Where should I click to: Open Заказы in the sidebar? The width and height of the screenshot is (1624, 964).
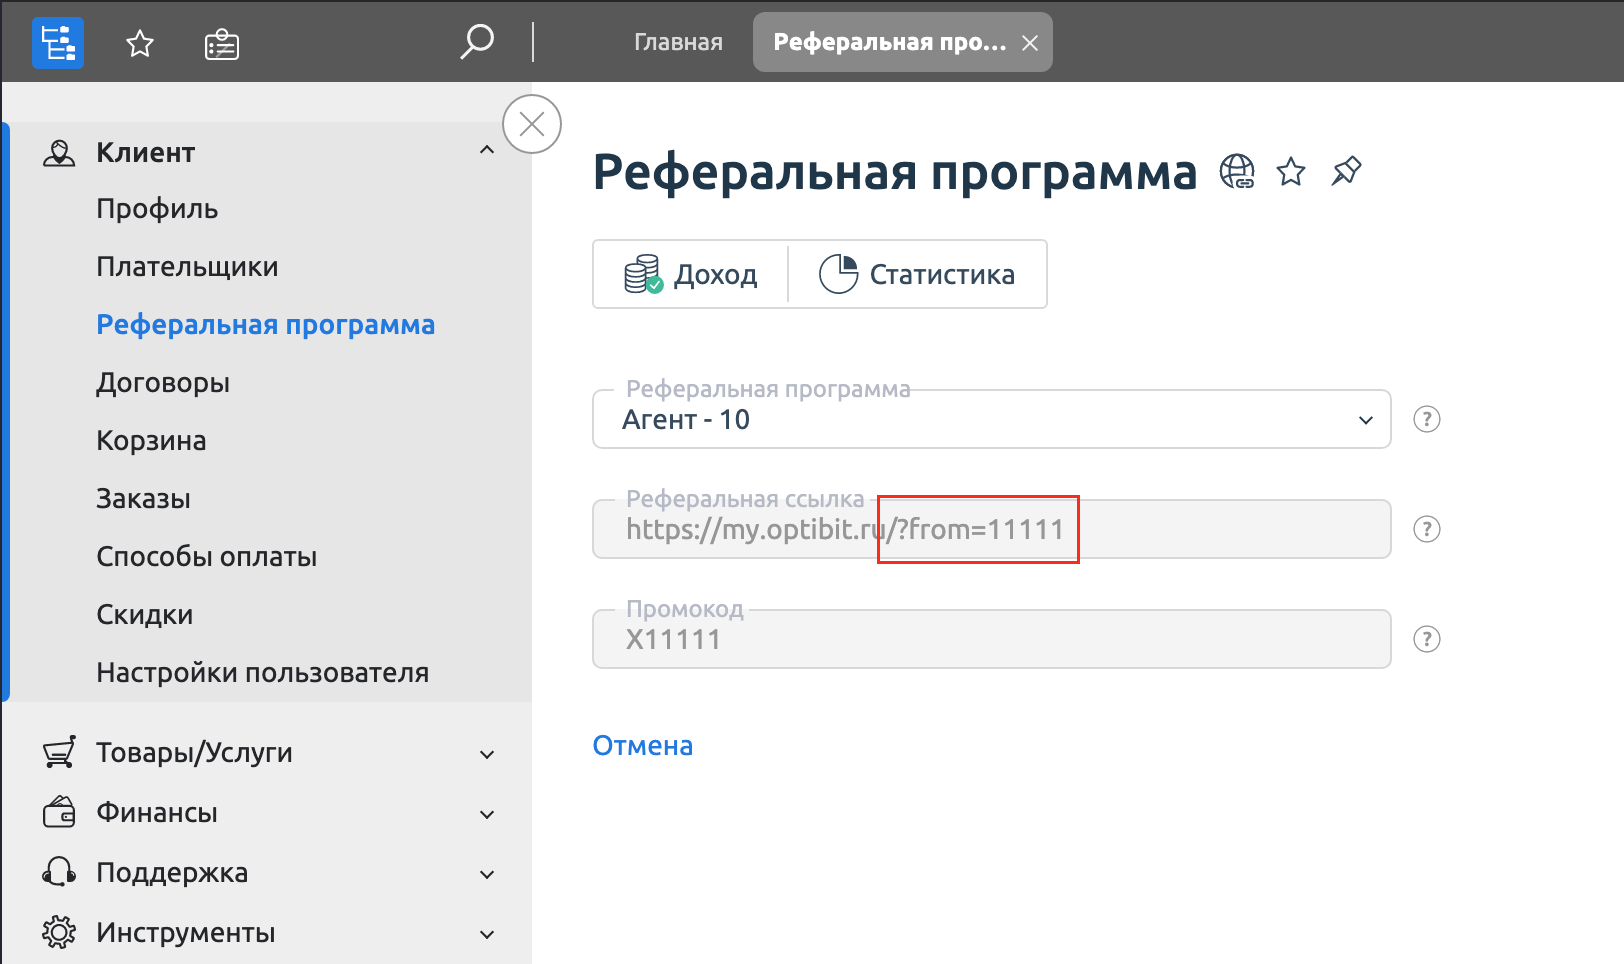143,499
